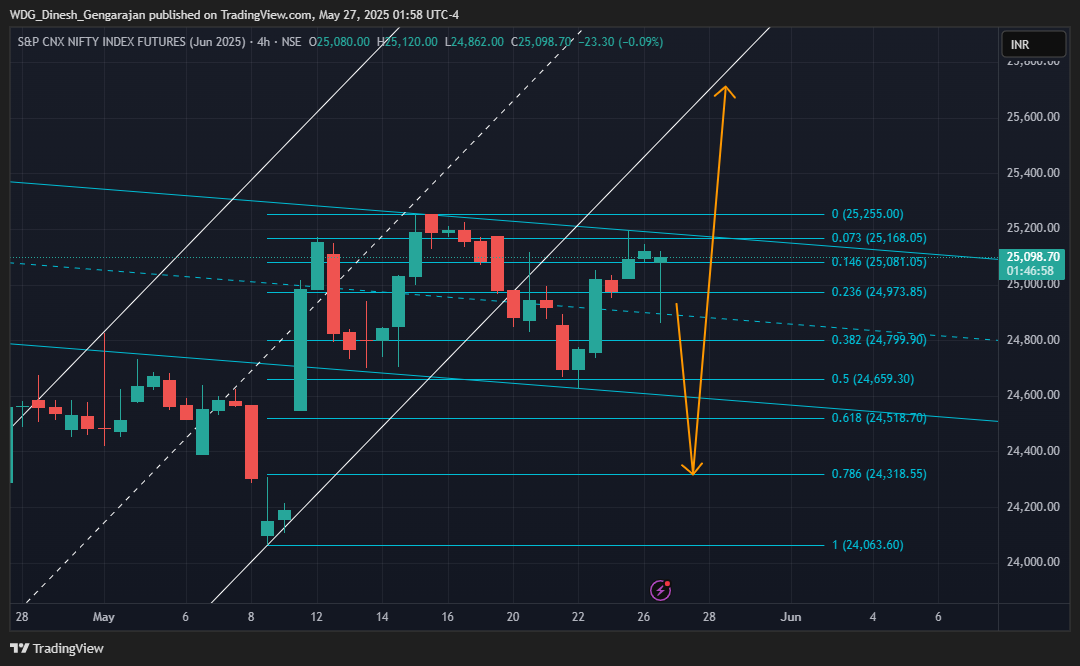Click the large red candle before May 8
Image resolution: width=1080 pixels, height=666 pixels.
click(251, 441)
